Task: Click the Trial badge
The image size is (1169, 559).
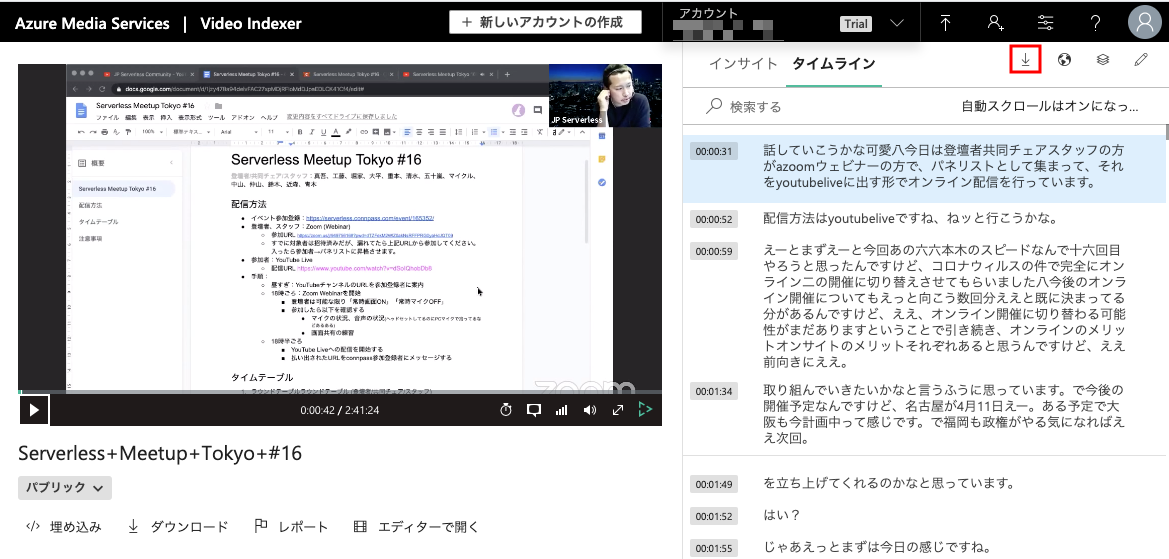Action: (855, 24)
